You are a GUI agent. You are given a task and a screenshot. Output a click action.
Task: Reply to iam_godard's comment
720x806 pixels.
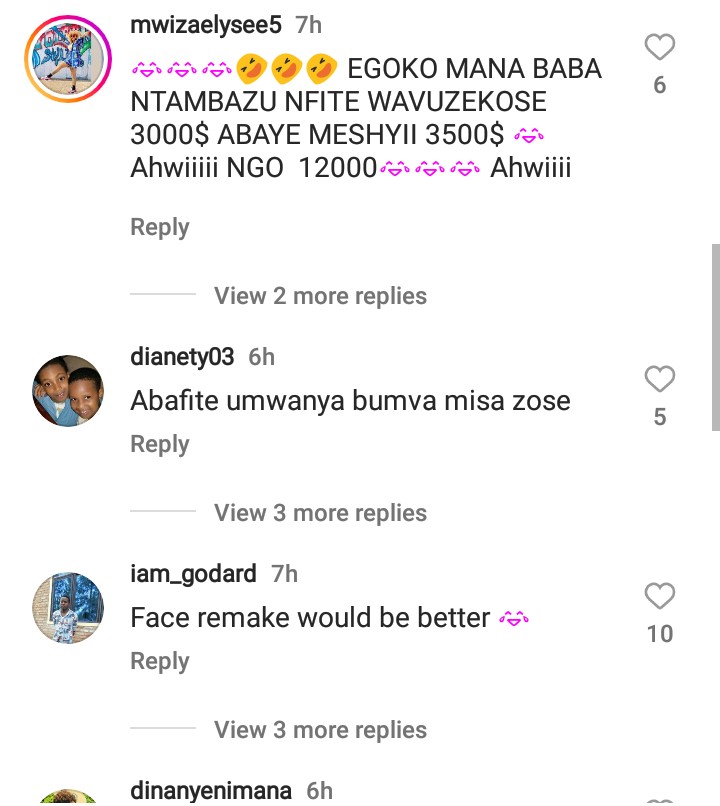(x=159, y=661)
